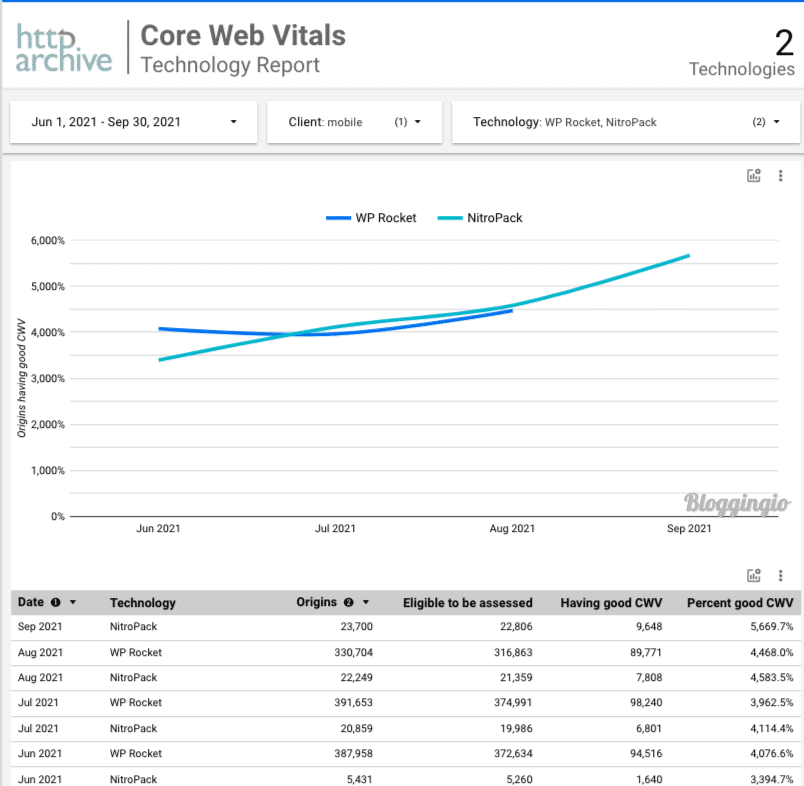Click eligible value 22,806
The width and height of the screenshot is (804, 786).
click(x=516, y=627)
